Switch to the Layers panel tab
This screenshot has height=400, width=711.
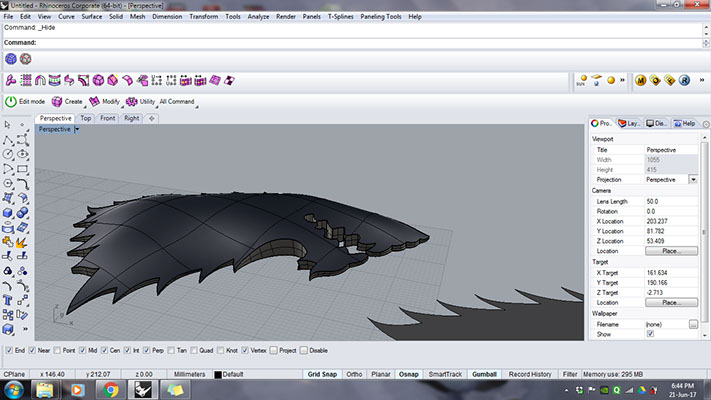(629, 123)
